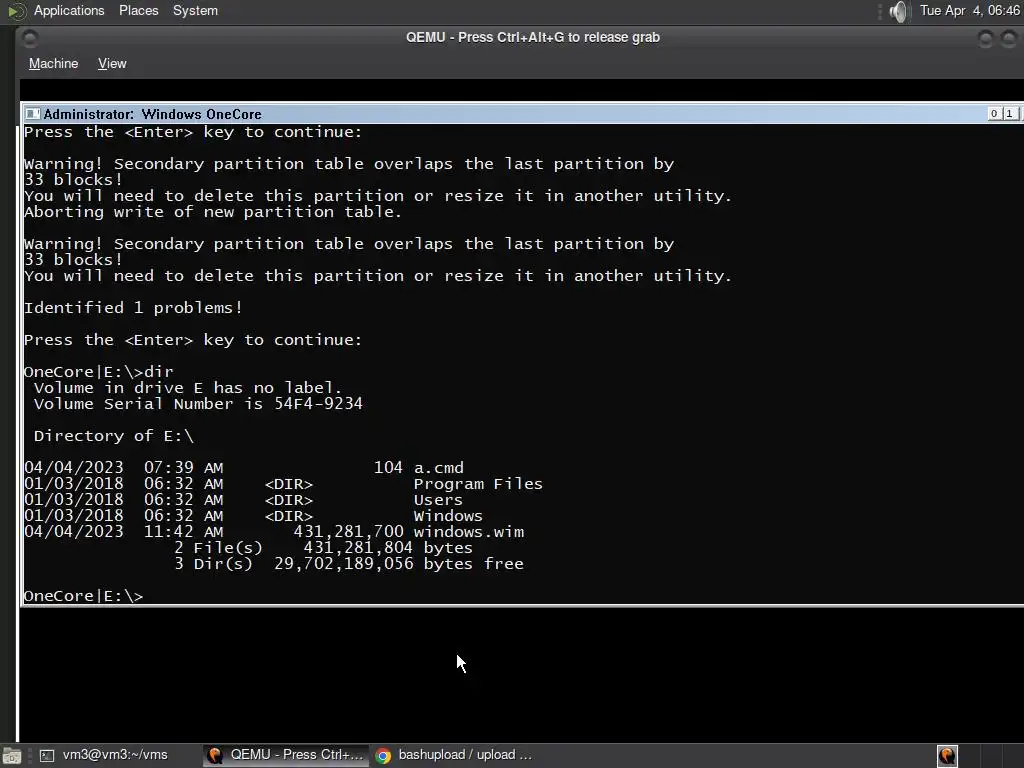Screen dimensions: 1024x768
Task: Click the '2 File(s)' summary line
Action: (x=323, y=548)
